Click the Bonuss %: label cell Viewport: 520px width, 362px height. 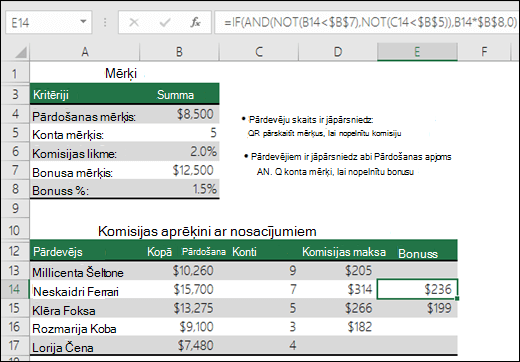coord(85,189)
